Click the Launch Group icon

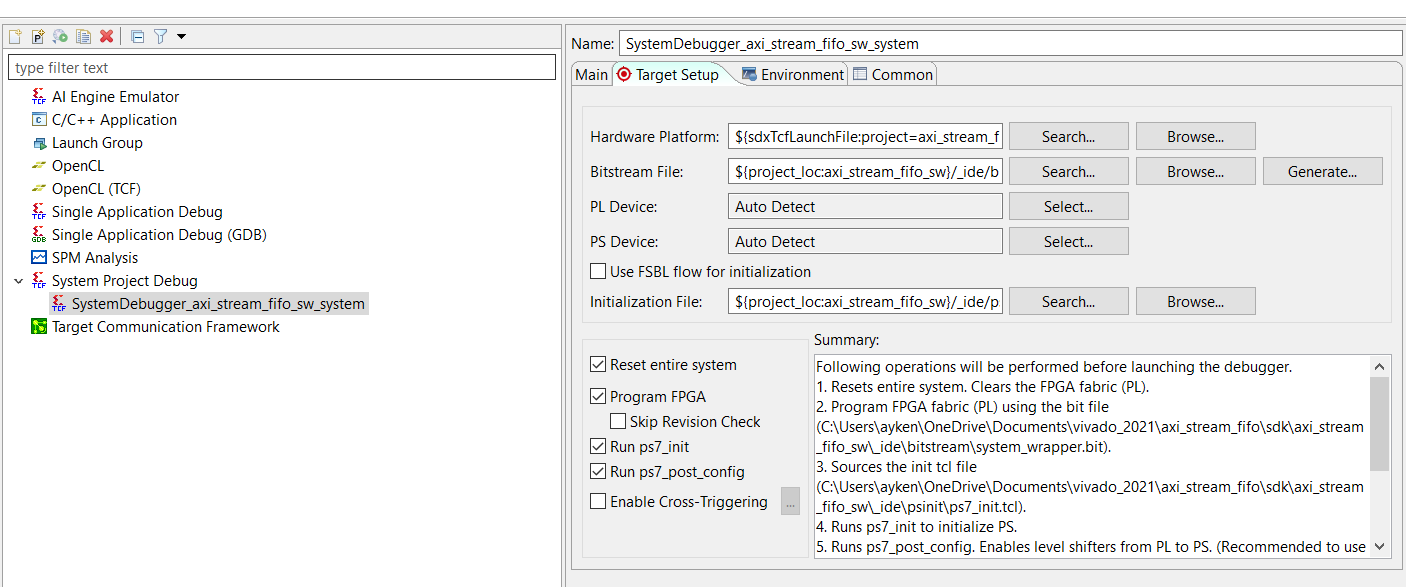(x=39, y=143)
